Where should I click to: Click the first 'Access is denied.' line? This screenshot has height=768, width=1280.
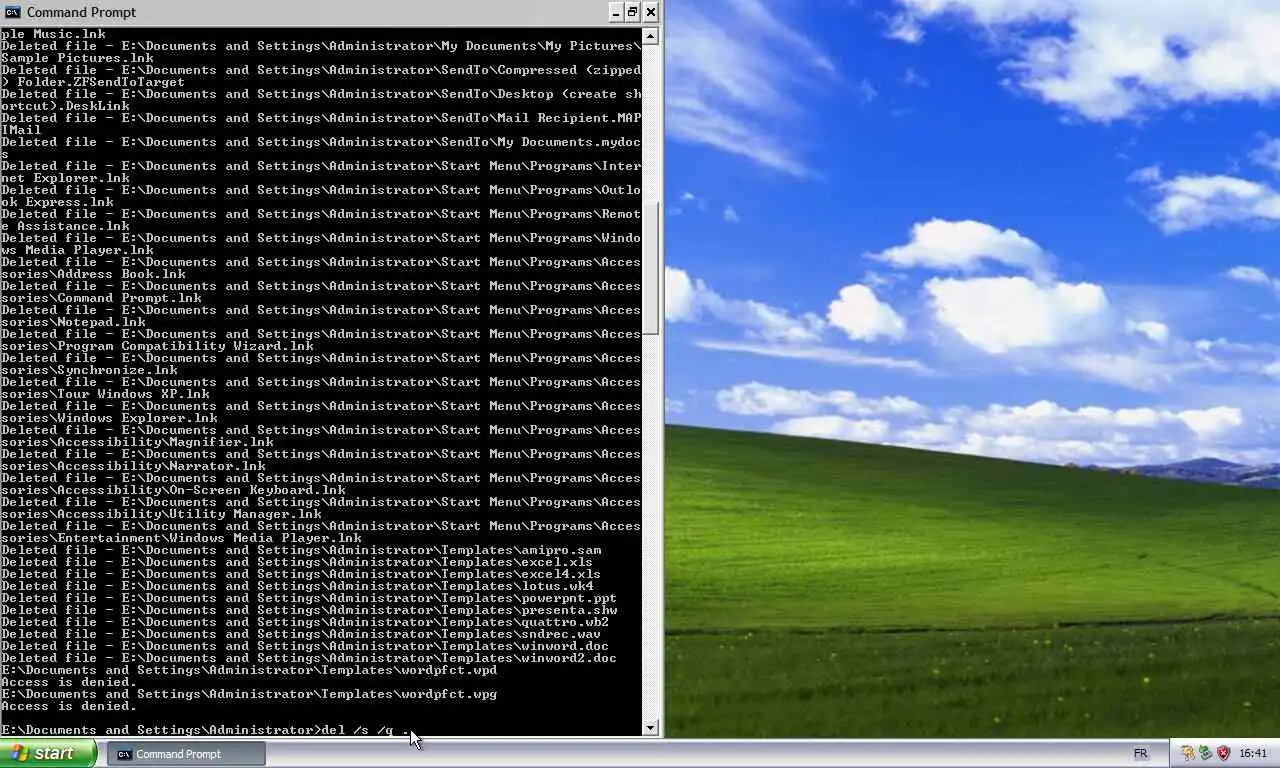[68, 682]
